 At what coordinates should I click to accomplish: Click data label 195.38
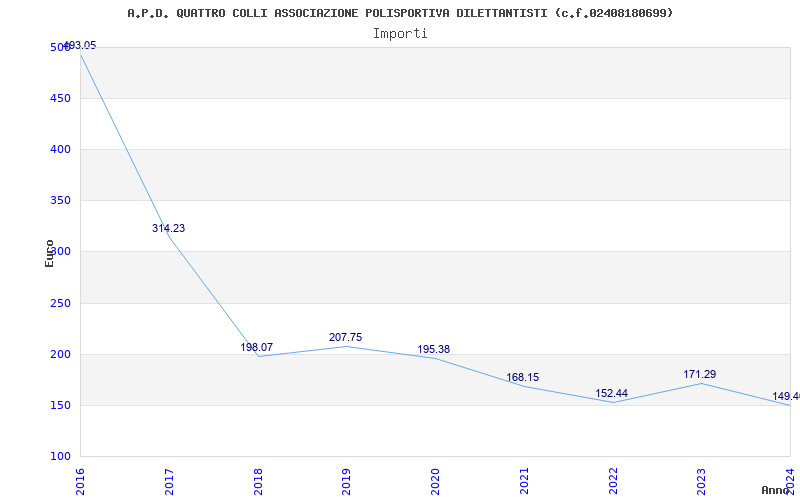[x=434, y=349]
